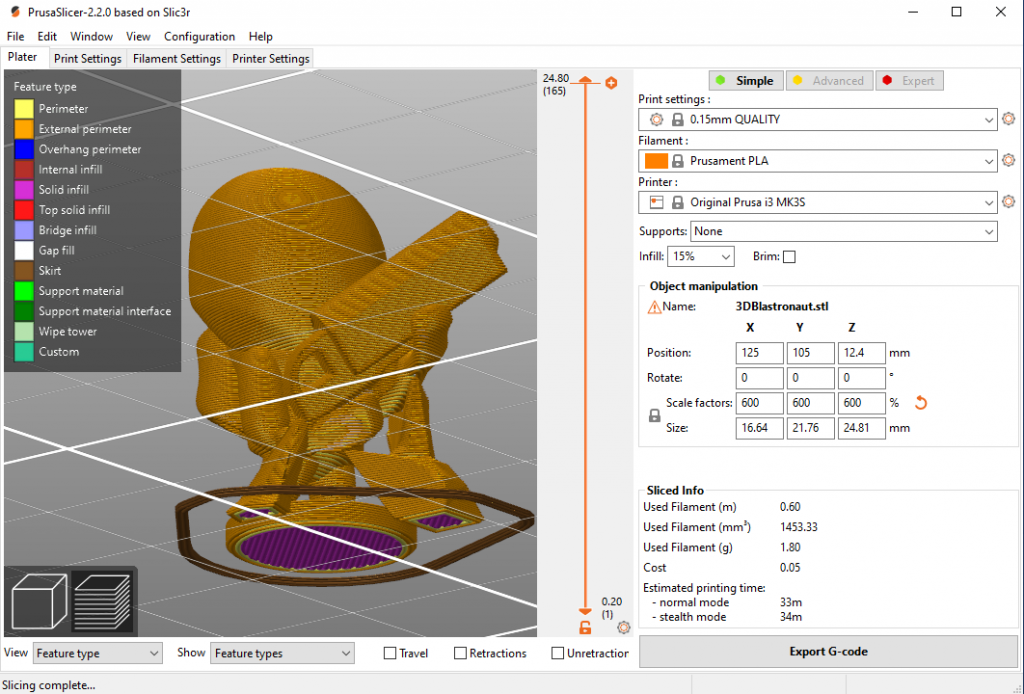
Task: Open the filament dropdown Prusament PLA
Action: 817,161
